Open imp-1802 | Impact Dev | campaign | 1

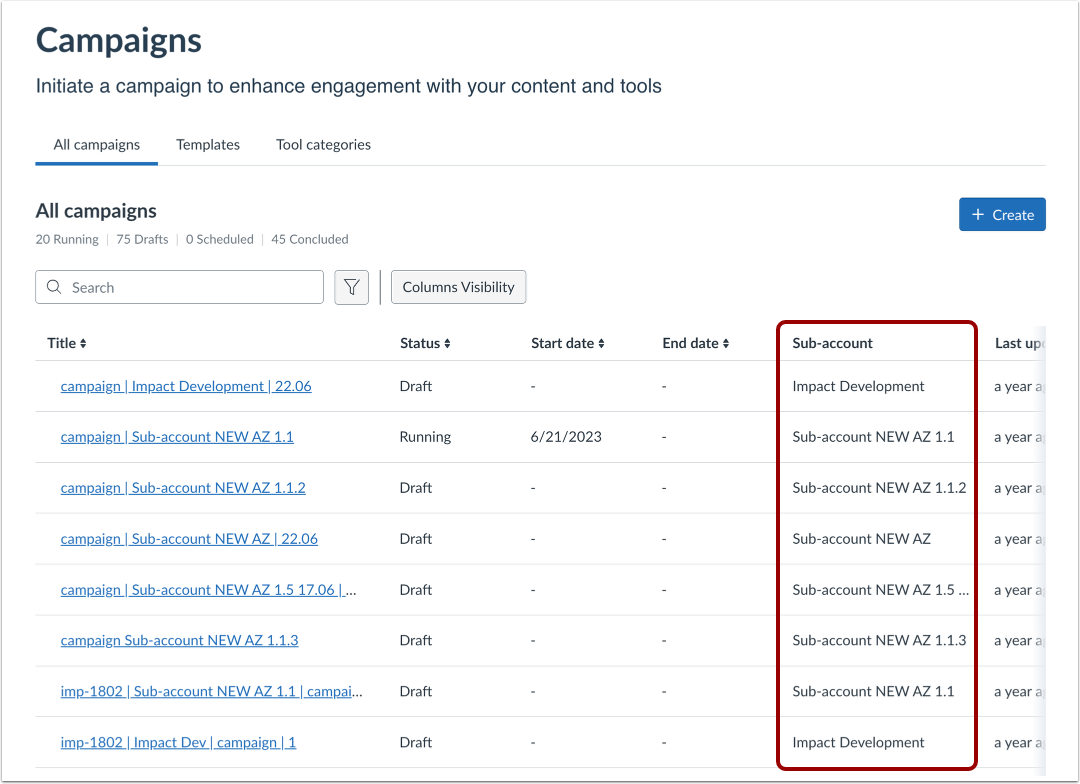coord(178,742)
